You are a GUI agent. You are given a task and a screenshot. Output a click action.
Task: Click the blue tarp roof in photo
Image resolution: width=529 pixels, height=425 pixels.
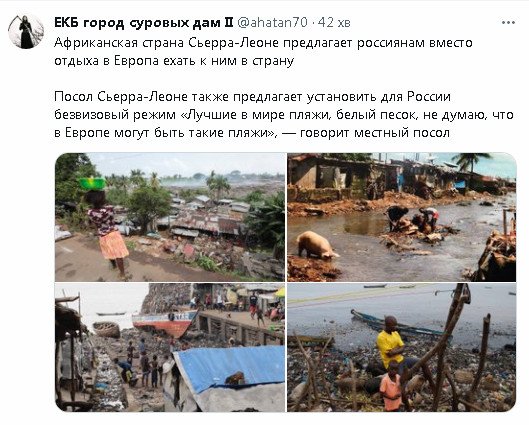[x=229, y=368]
